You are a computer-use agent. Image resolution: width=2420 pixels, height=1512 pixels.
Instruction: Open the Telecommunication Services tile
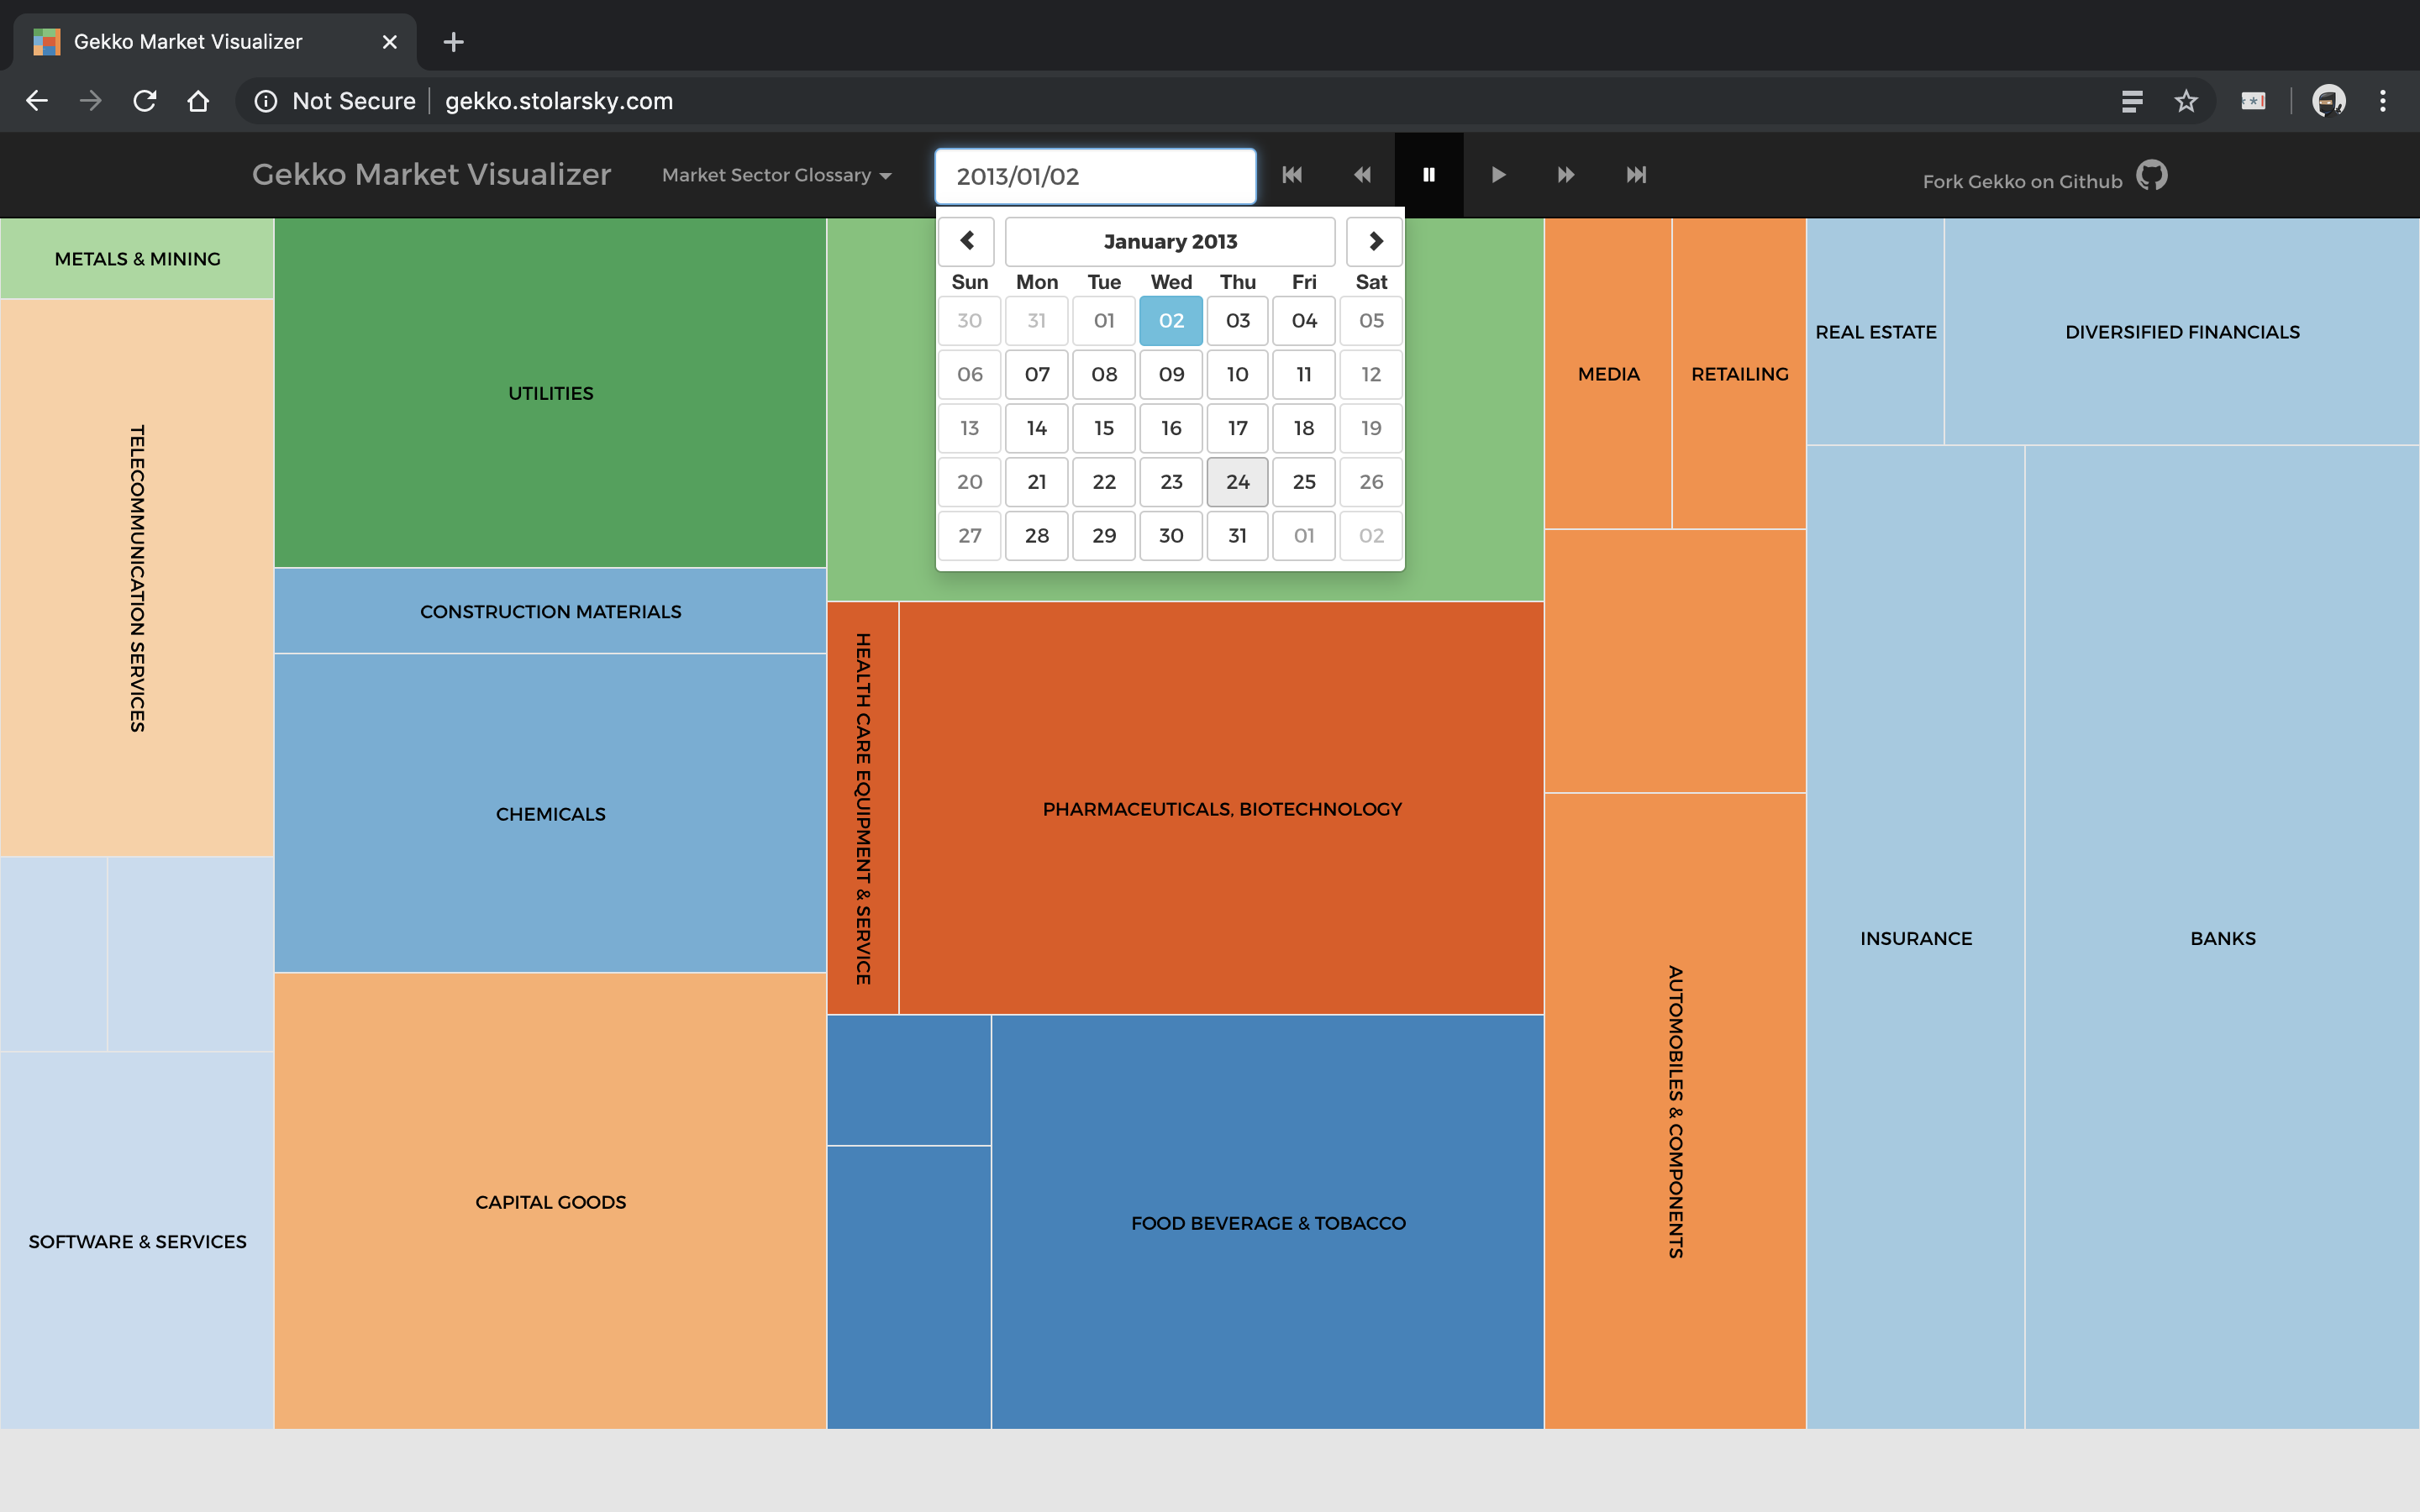click(137, 578)
